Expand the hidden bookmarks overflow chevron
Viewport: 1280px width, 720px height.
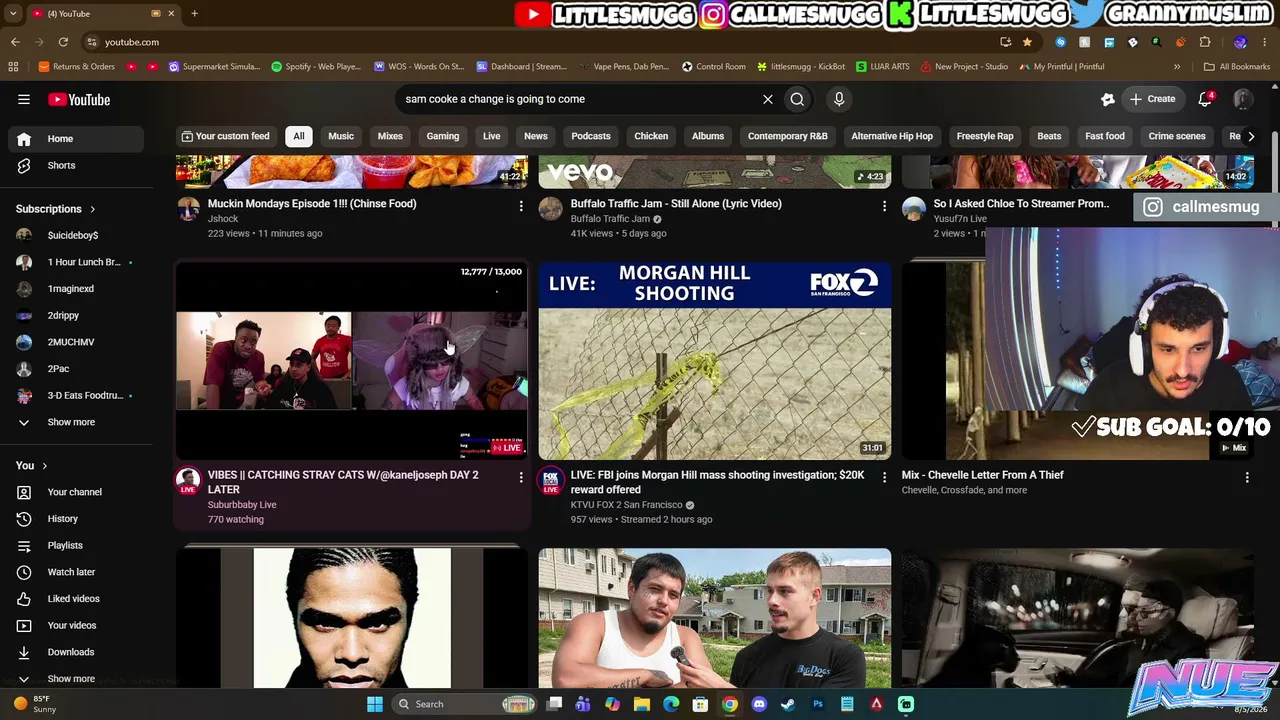tap(1177, 66)
